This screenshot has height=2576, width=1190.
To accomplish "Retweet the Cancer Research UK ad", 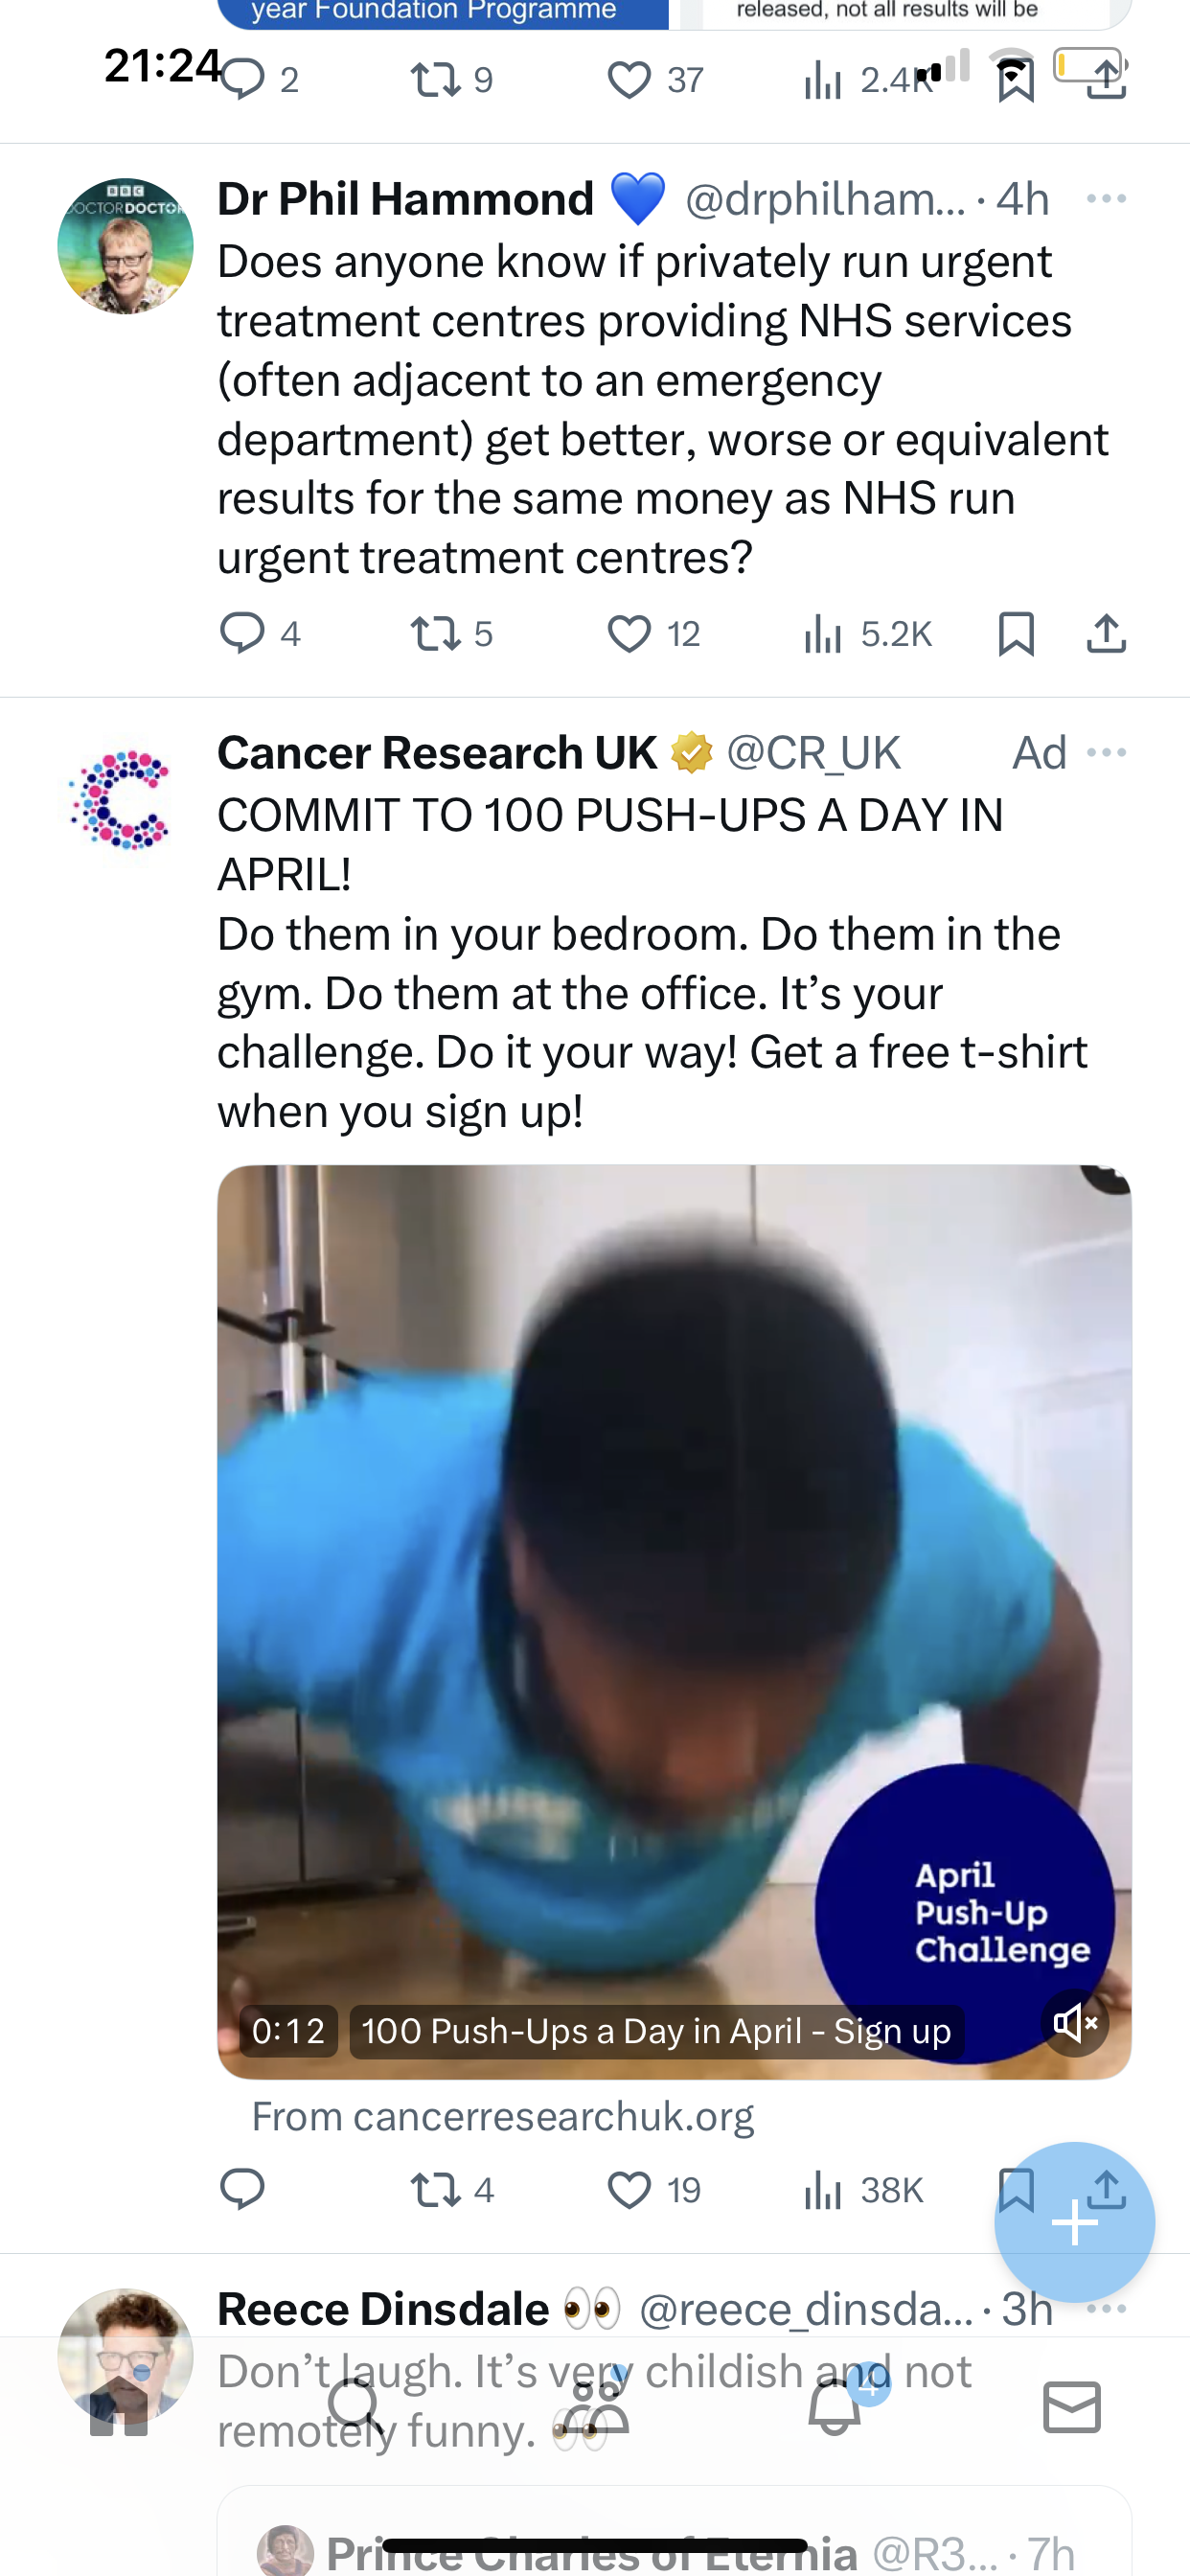I will pos(452,2190).
